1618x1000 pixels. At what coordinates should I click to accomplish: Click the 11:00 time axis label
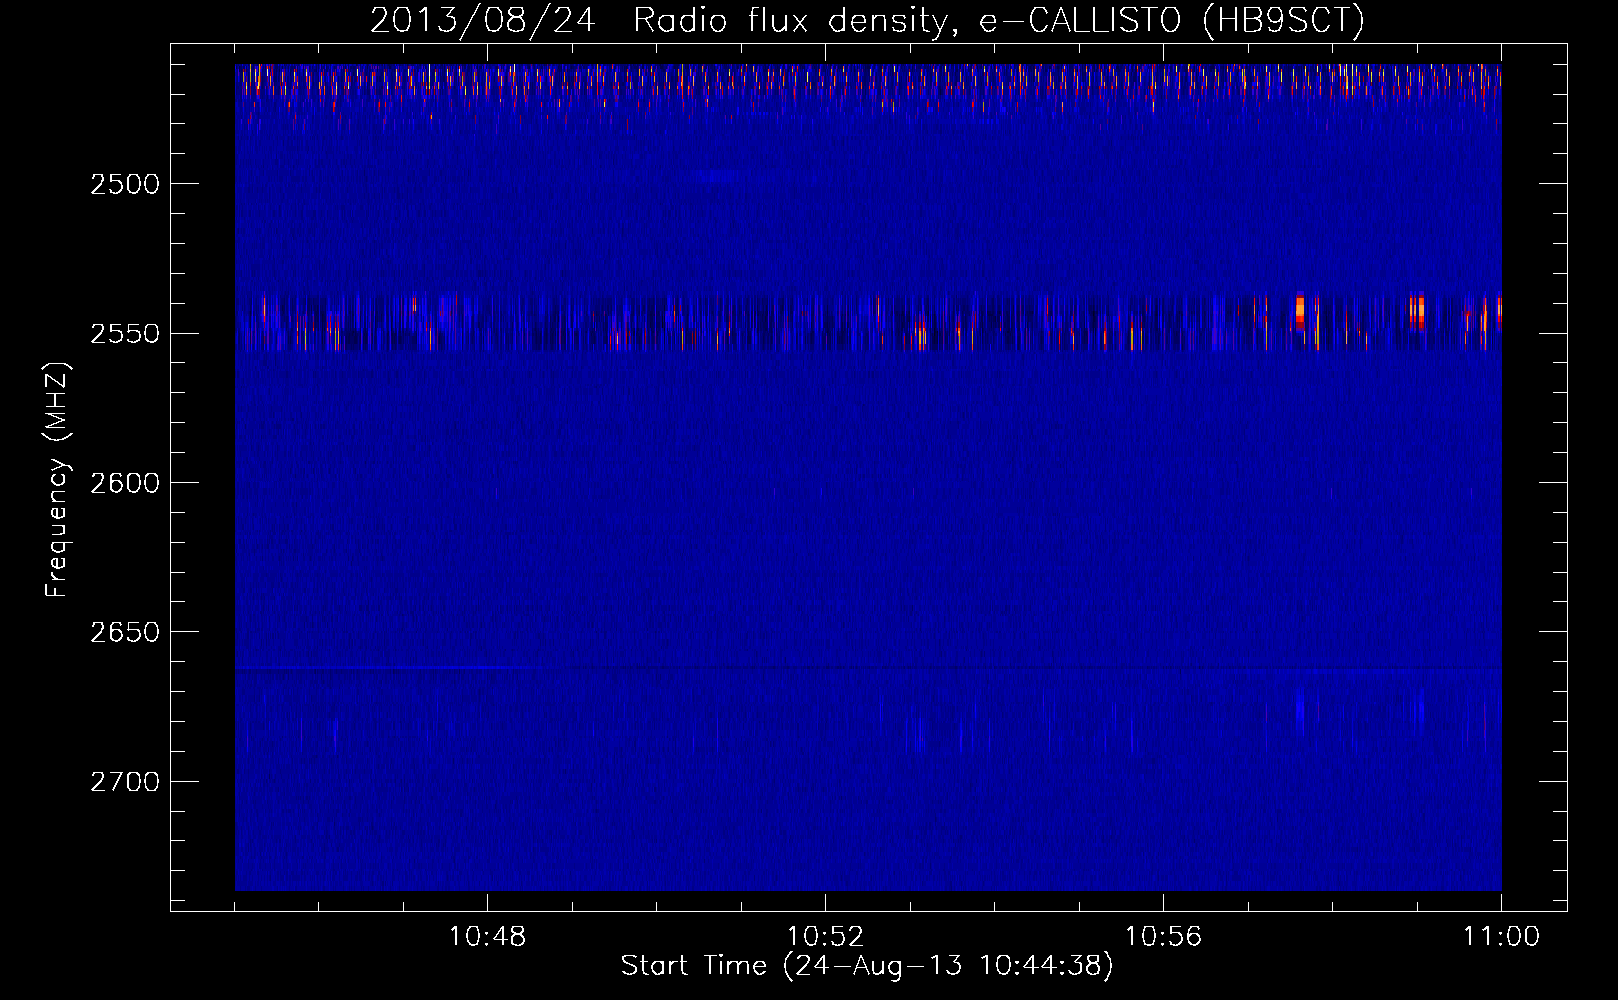pos(1501,937)
